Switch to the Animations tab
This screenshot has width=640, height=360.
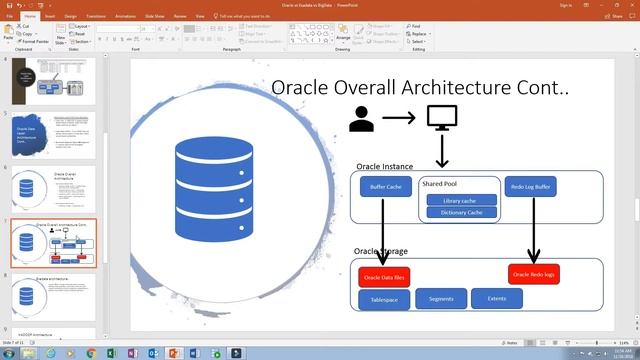coord(125,16)
